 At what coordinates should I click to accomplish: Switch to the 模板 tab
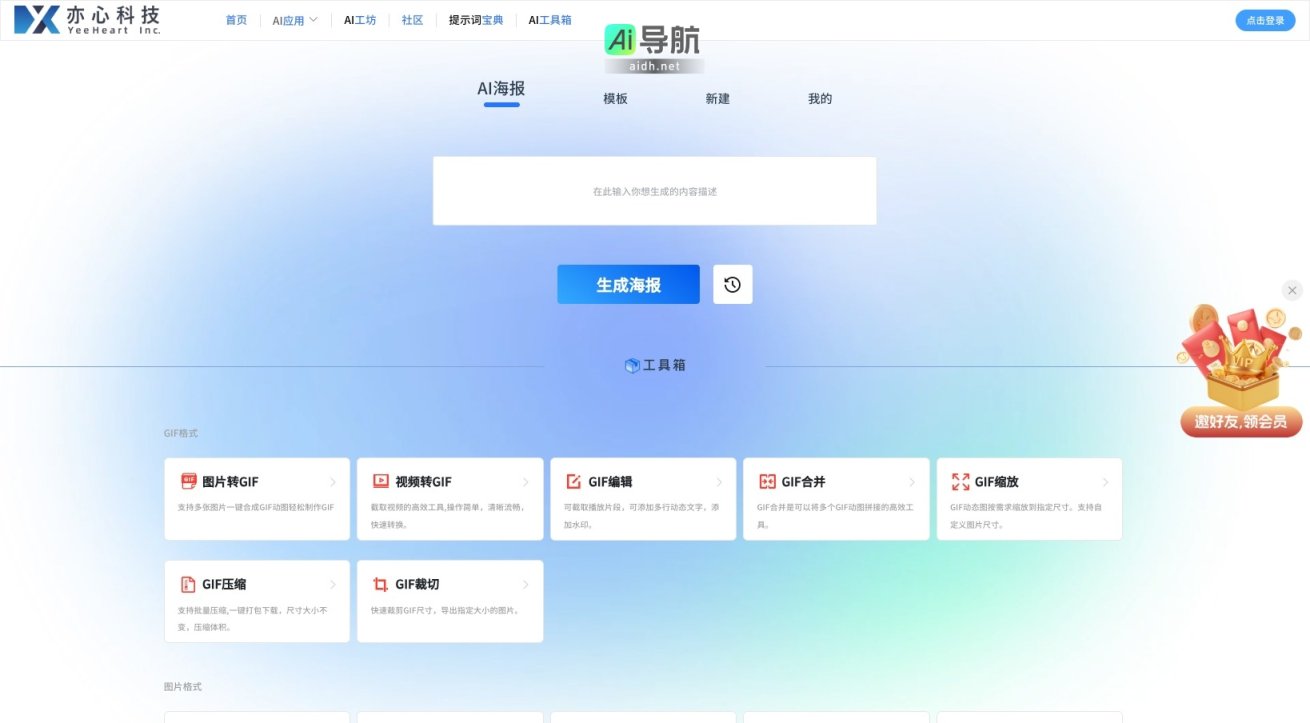coord(615,98)
